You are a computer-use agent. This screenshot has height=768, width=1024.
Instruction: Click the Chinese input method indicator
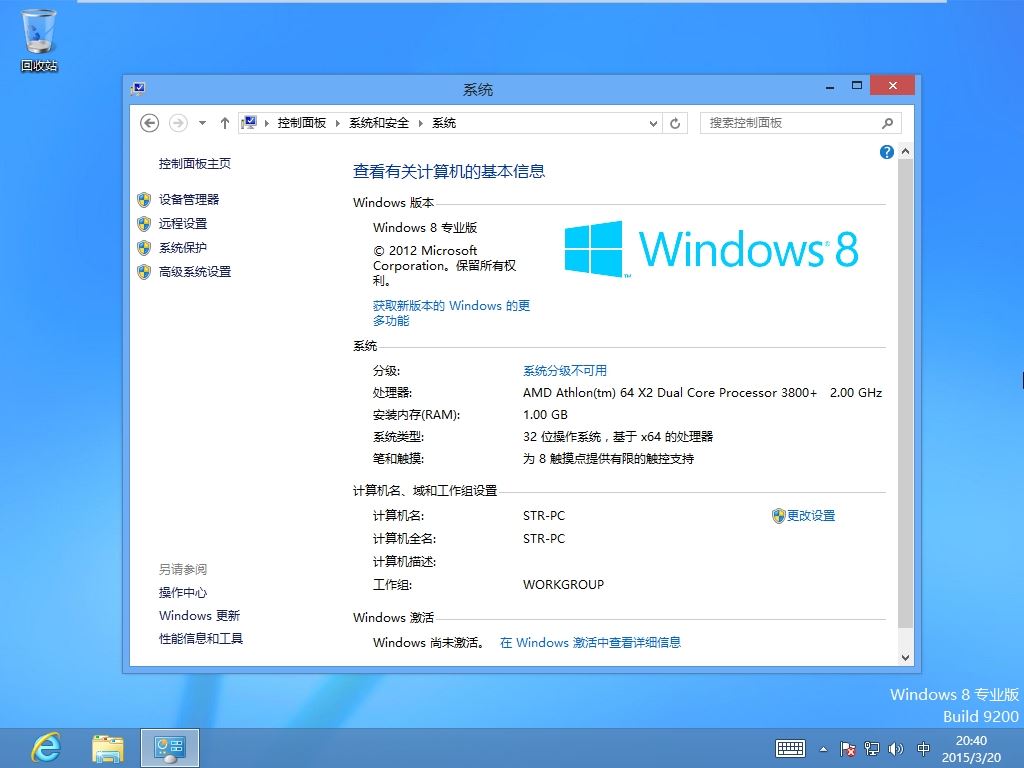[x=923, y=749]
